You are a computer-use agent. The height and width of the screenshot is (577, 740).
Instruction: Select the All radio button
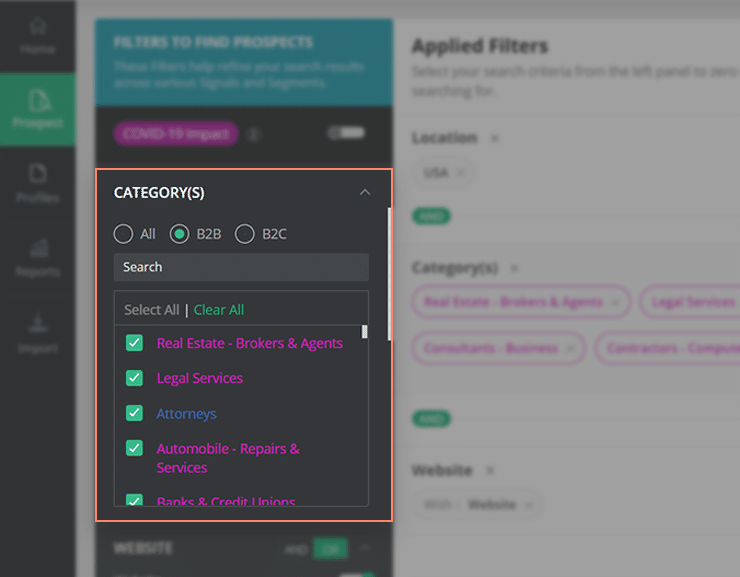pos(123,234)
